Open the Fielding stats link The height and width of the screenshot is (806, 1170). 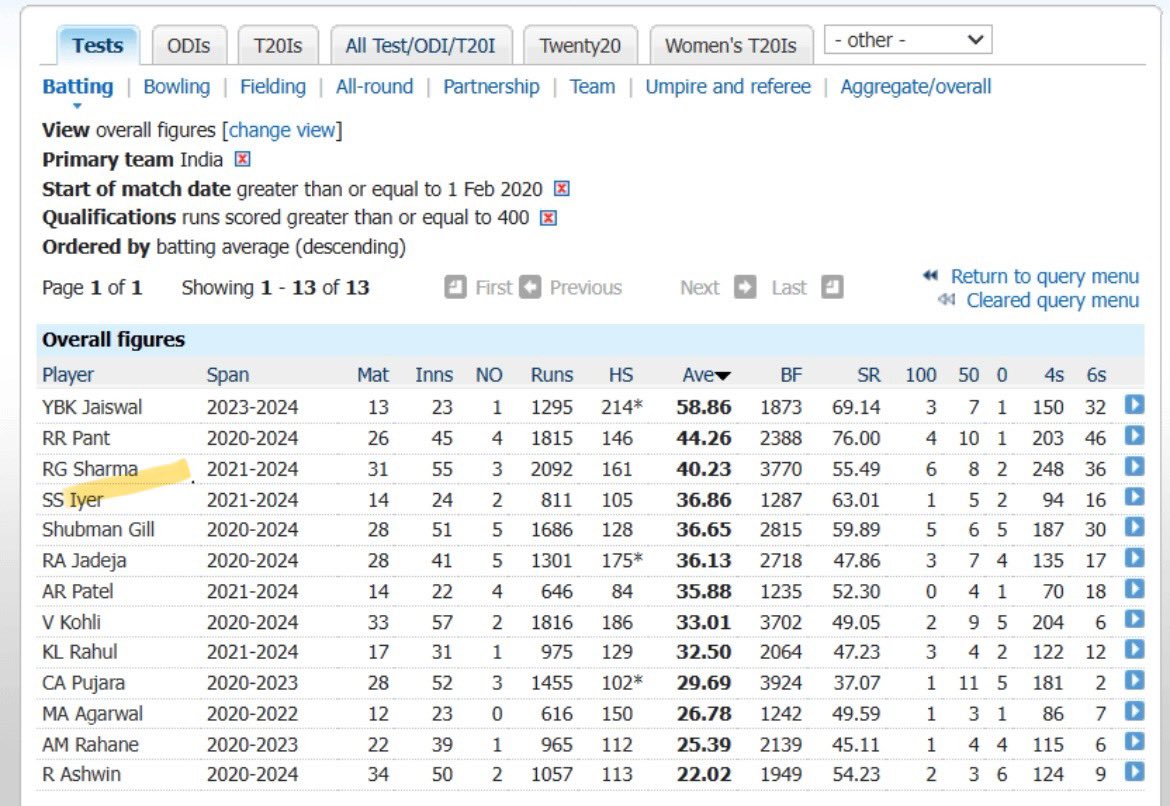click(273, 87)
